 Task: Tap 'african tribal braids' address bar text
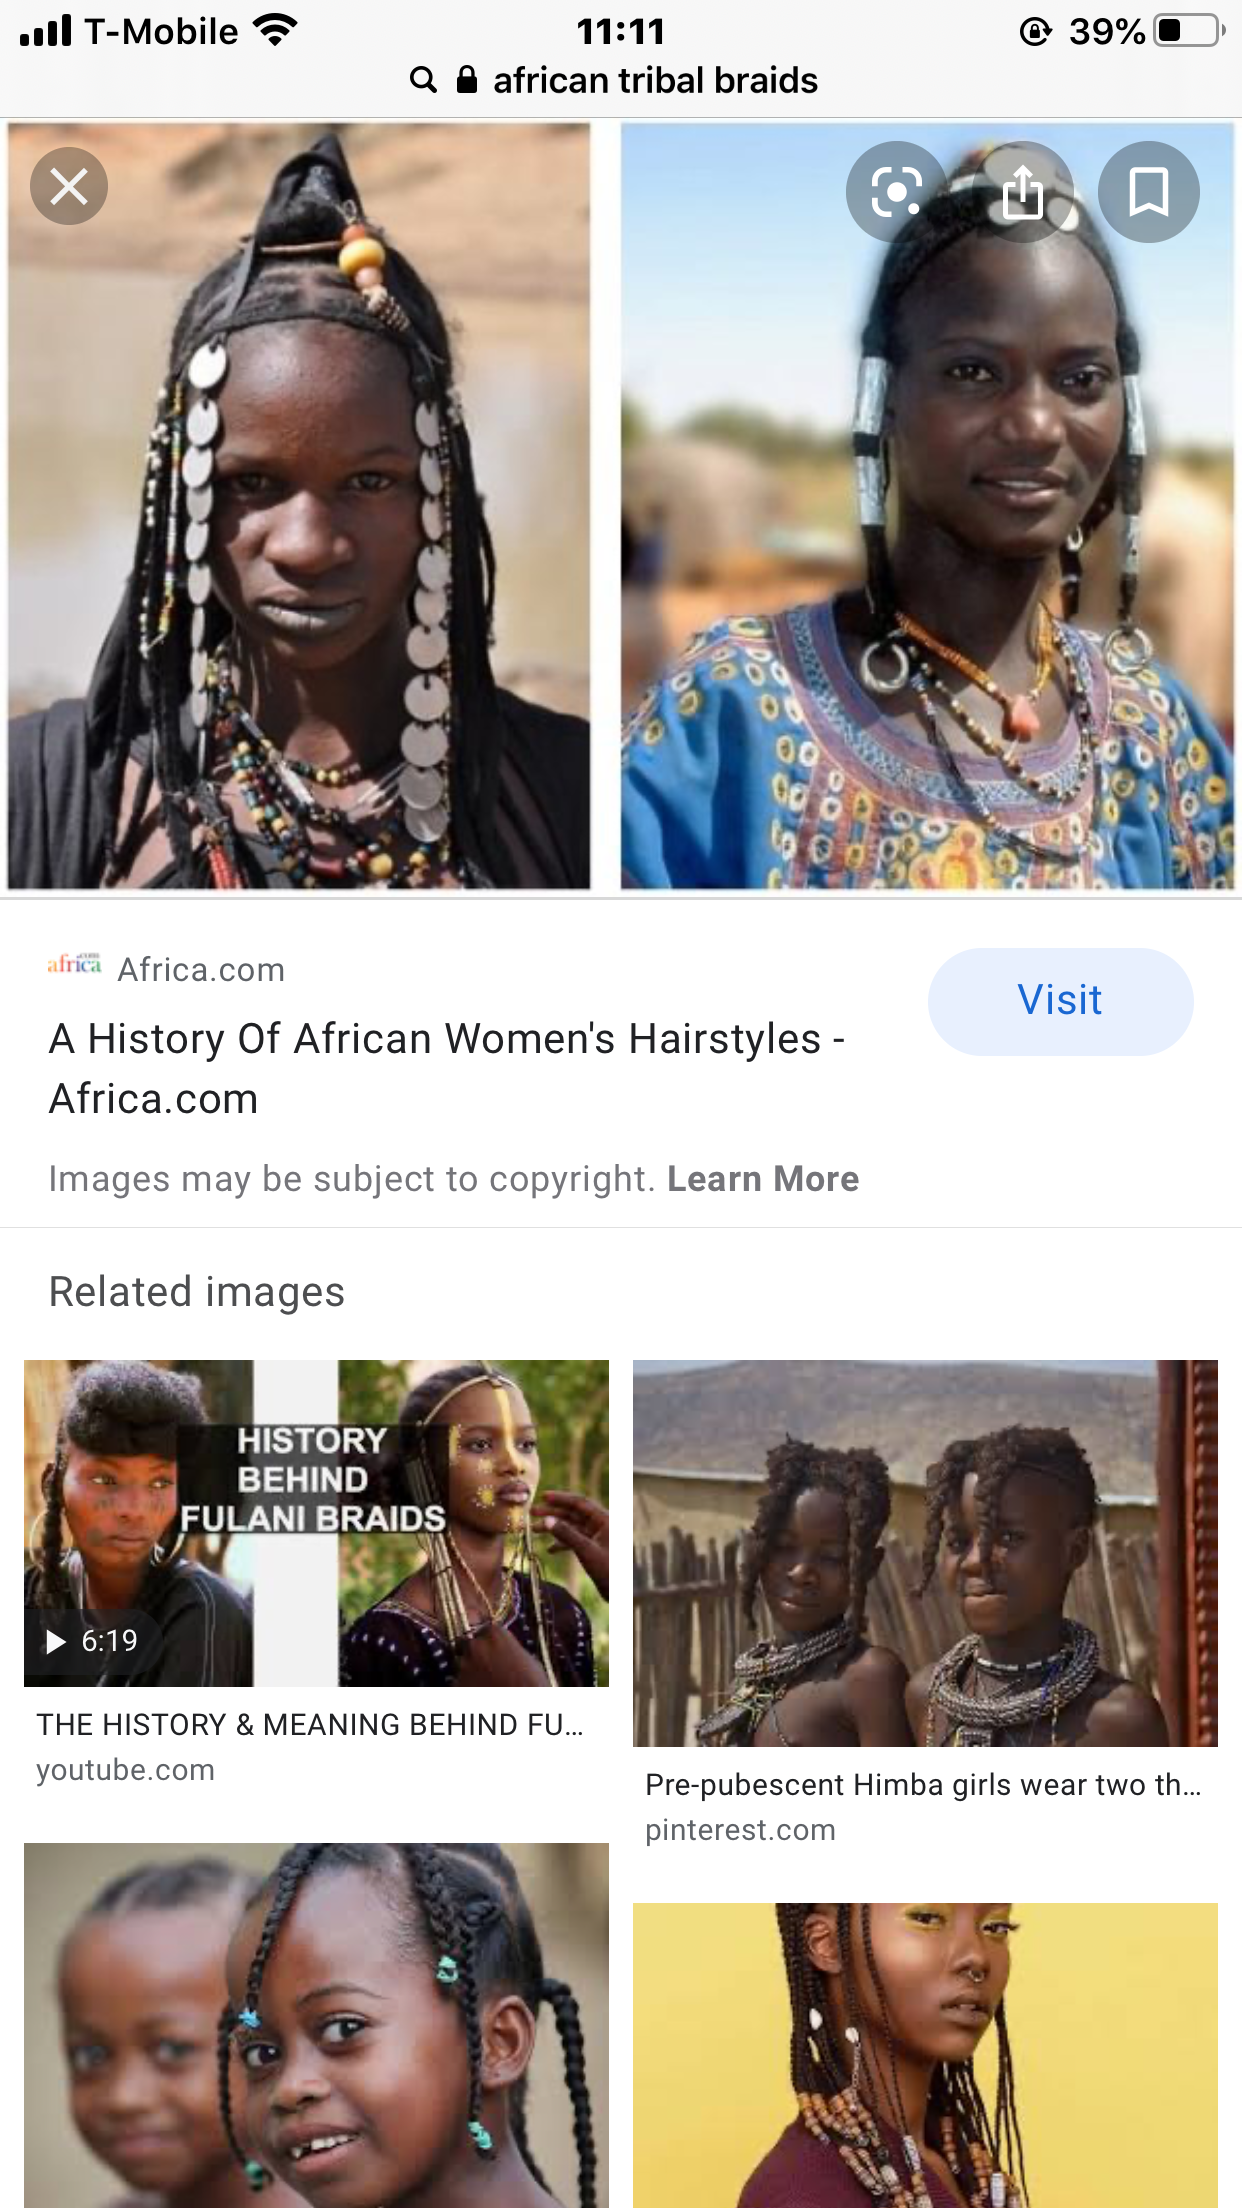click(x=655, y=80)
